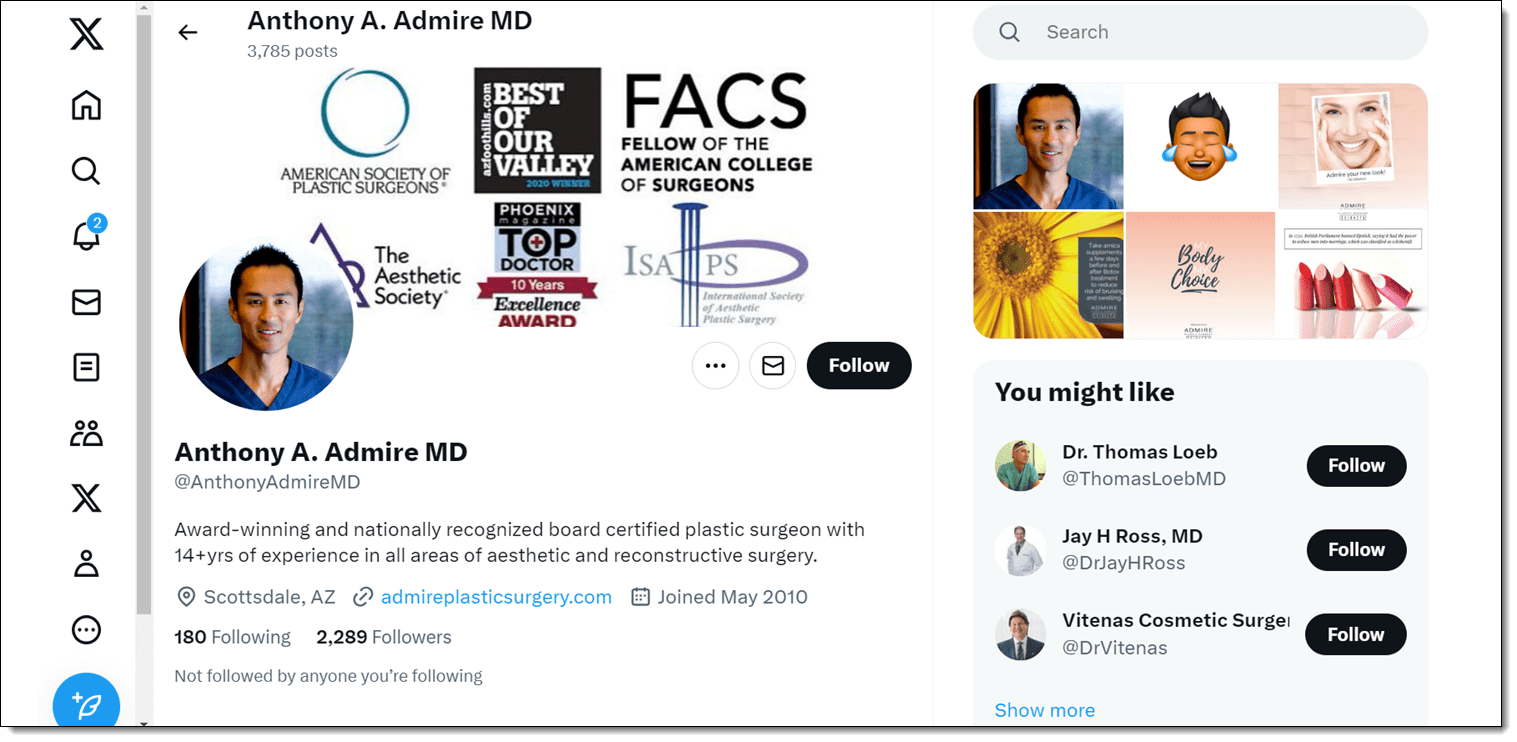The height and width of the screenshot is (742, 1517).
Task: Open the Home feed
Action: (x=86, y=105)
